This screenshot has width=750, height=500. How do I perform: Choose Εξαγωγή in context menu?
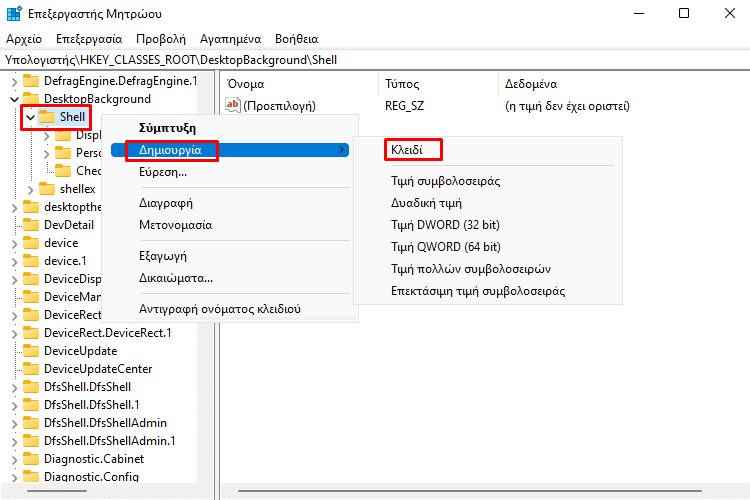coord(230,256)
